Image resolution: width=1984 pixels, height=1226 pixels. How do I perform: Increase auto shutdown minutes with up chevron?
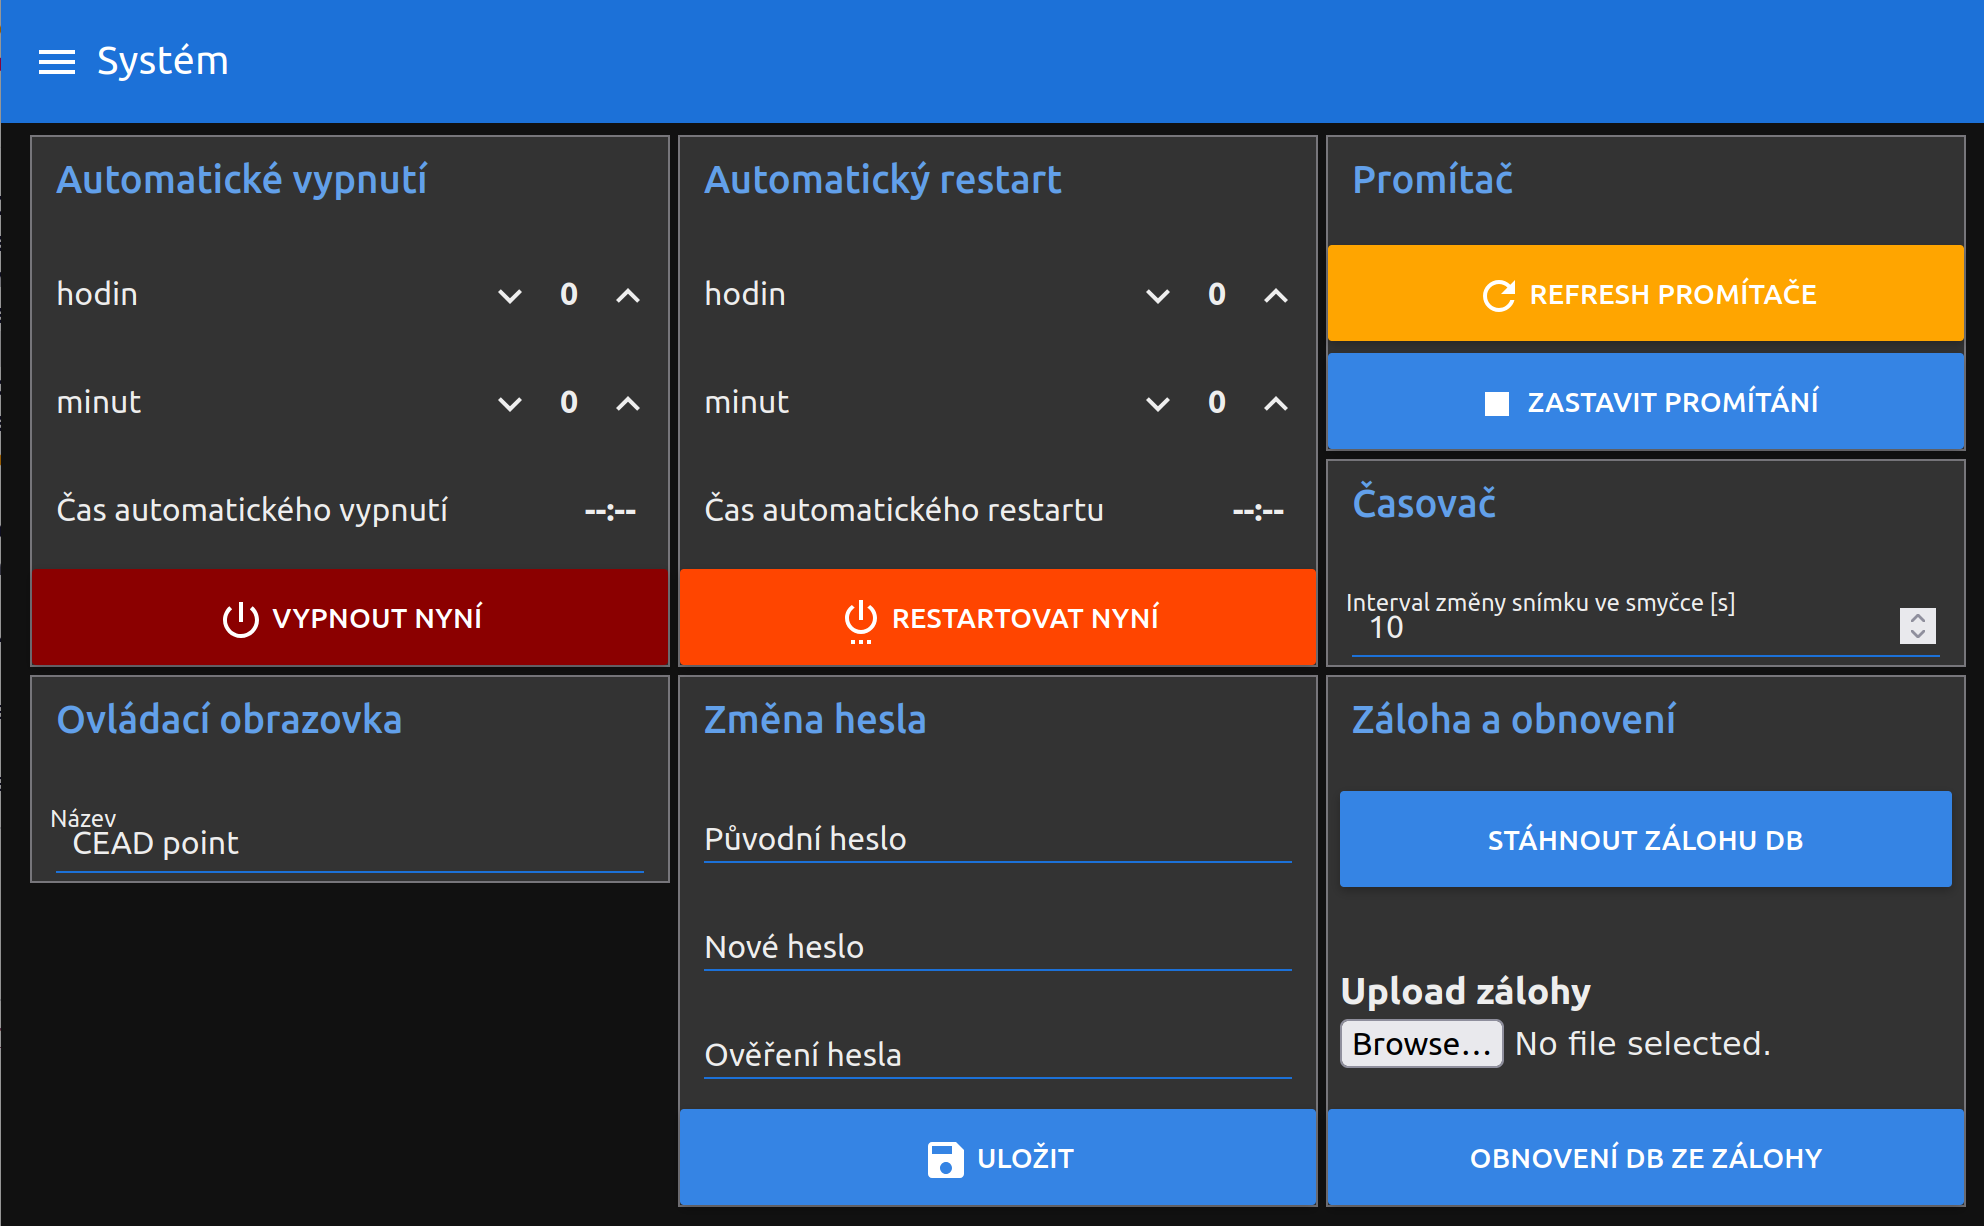(628, 403)
